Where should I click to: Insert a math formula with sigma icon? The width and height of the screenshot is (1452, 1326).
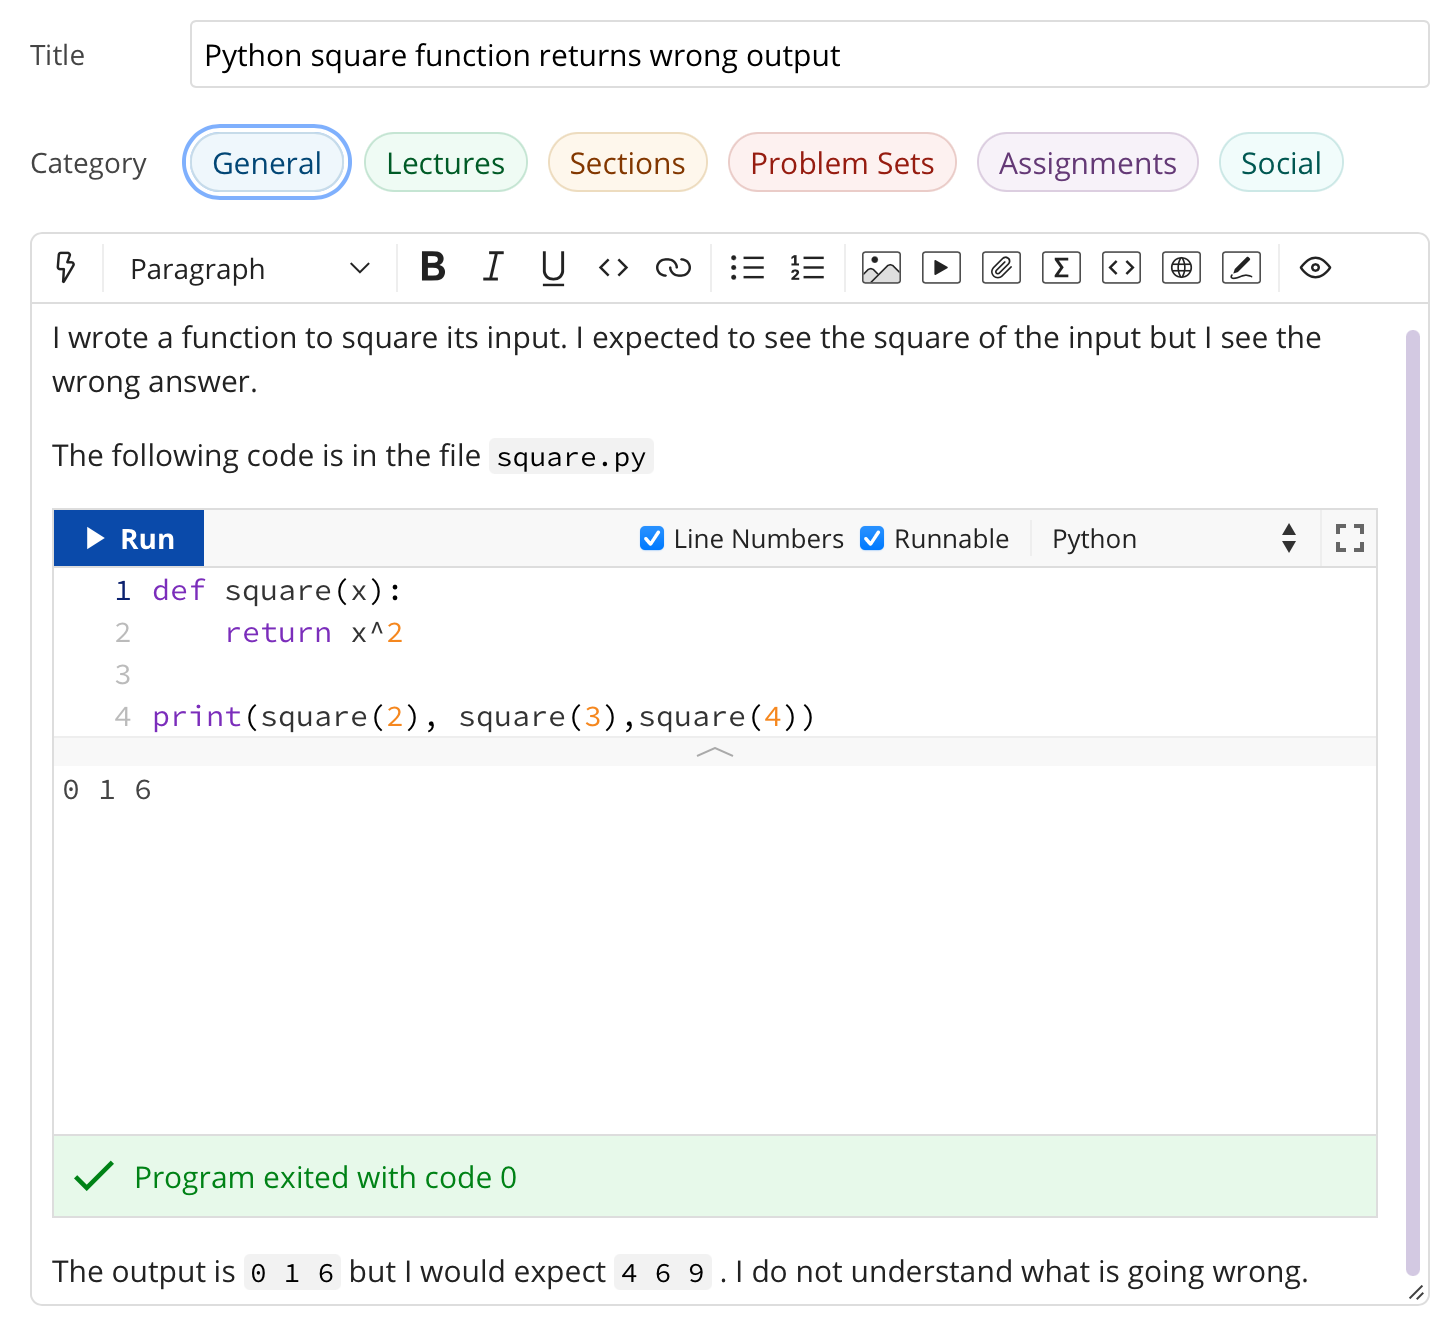point(1061,268)
